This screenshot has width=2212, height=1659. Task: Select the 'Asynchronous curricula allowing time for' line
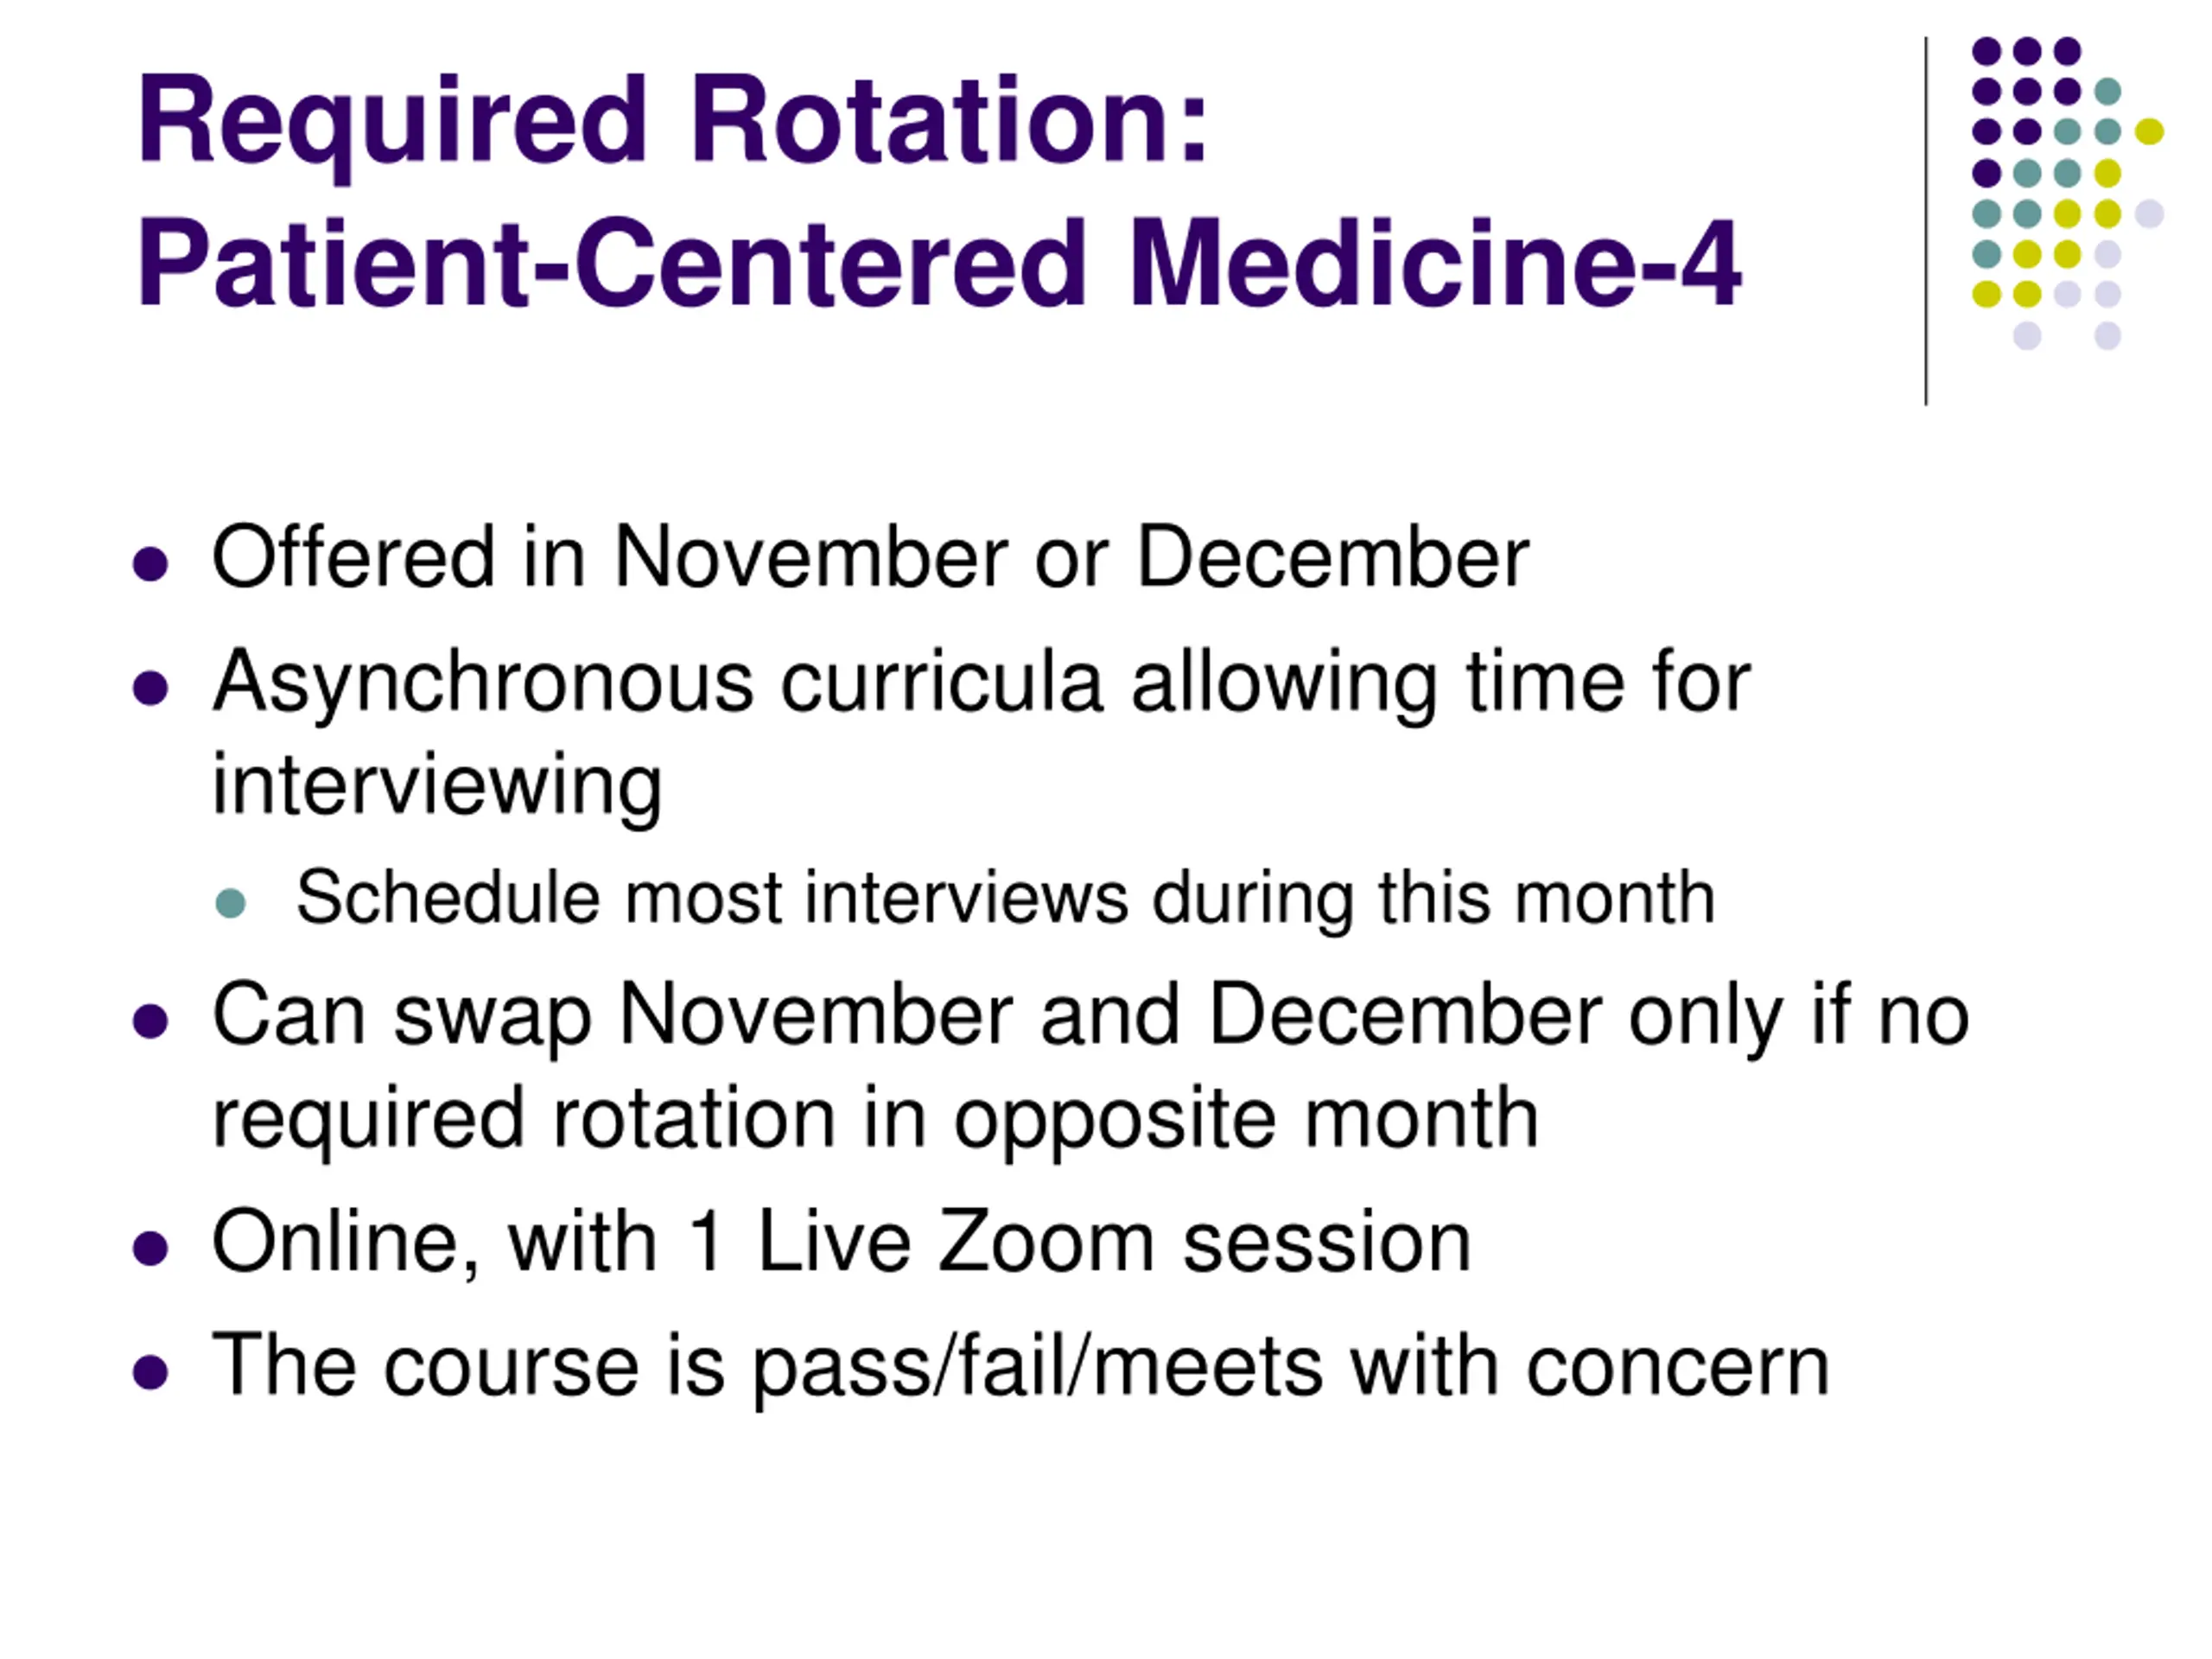point(982,682)
